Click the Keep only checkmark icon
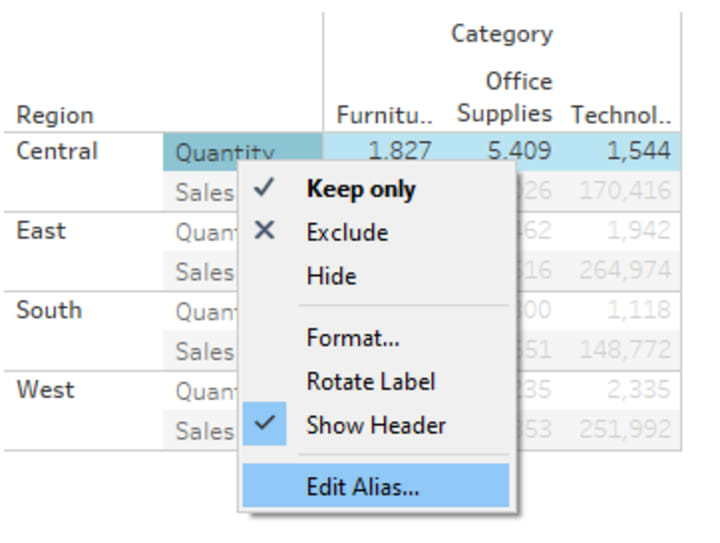Viewport: 720px width, 543px height. click(x=265, y=188)
